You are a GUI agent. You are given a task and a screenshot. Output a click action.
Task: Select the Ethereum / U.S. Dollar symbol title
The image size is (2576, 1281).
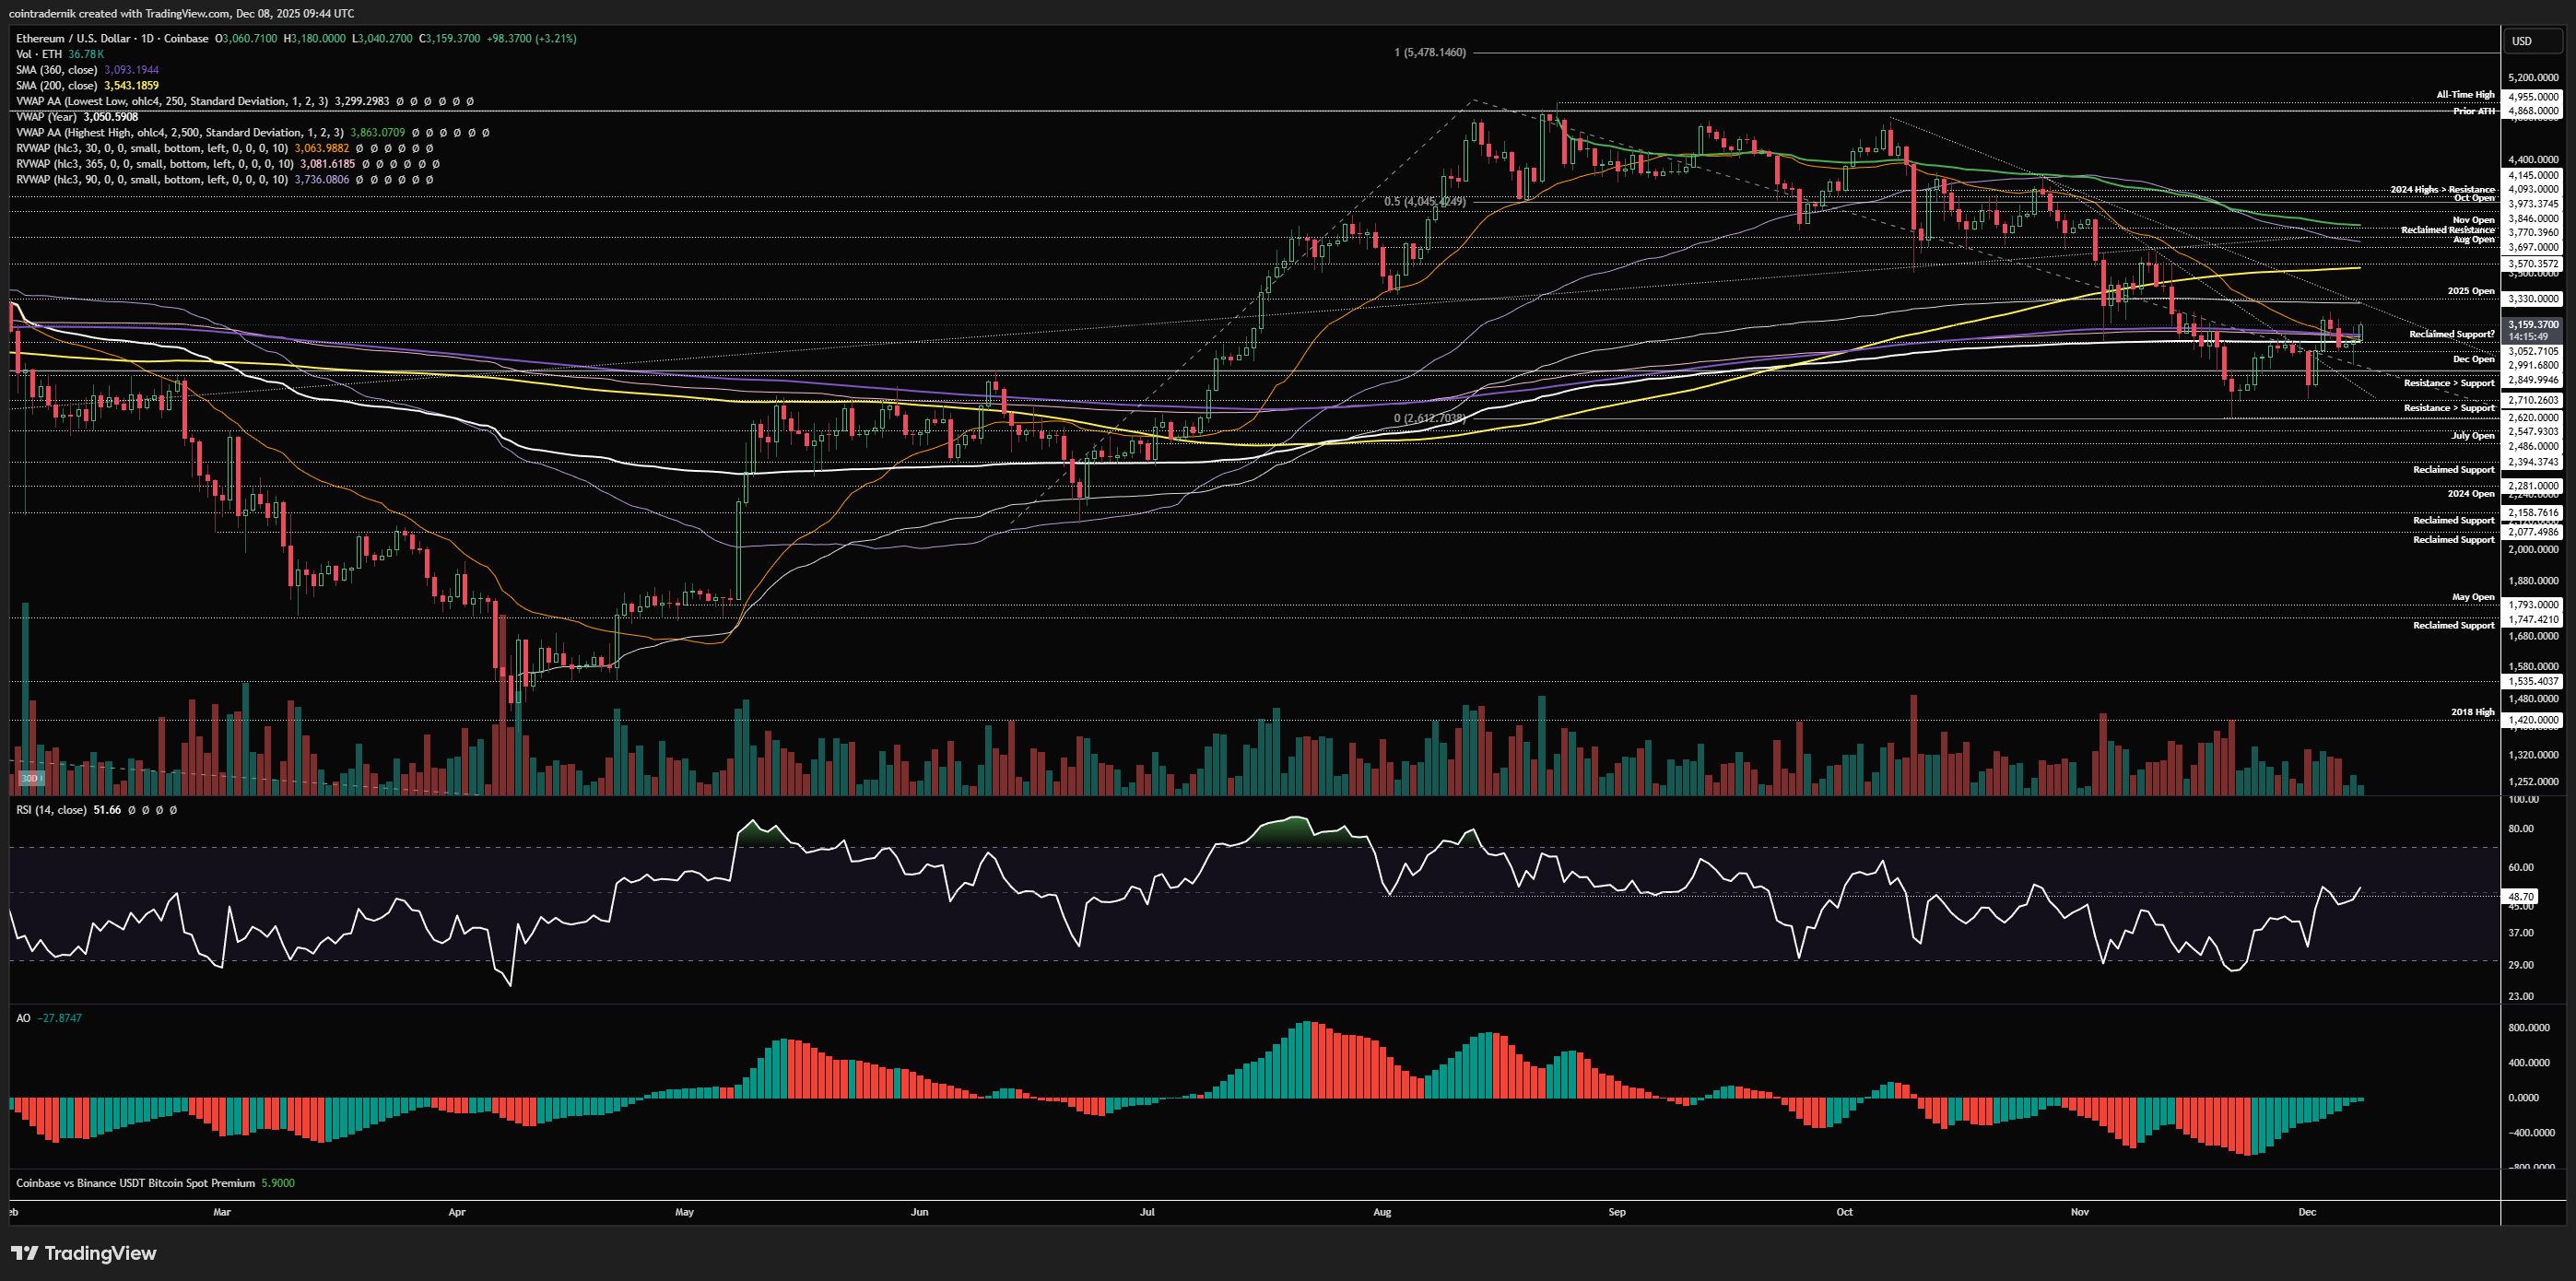[x=73, y=38]
